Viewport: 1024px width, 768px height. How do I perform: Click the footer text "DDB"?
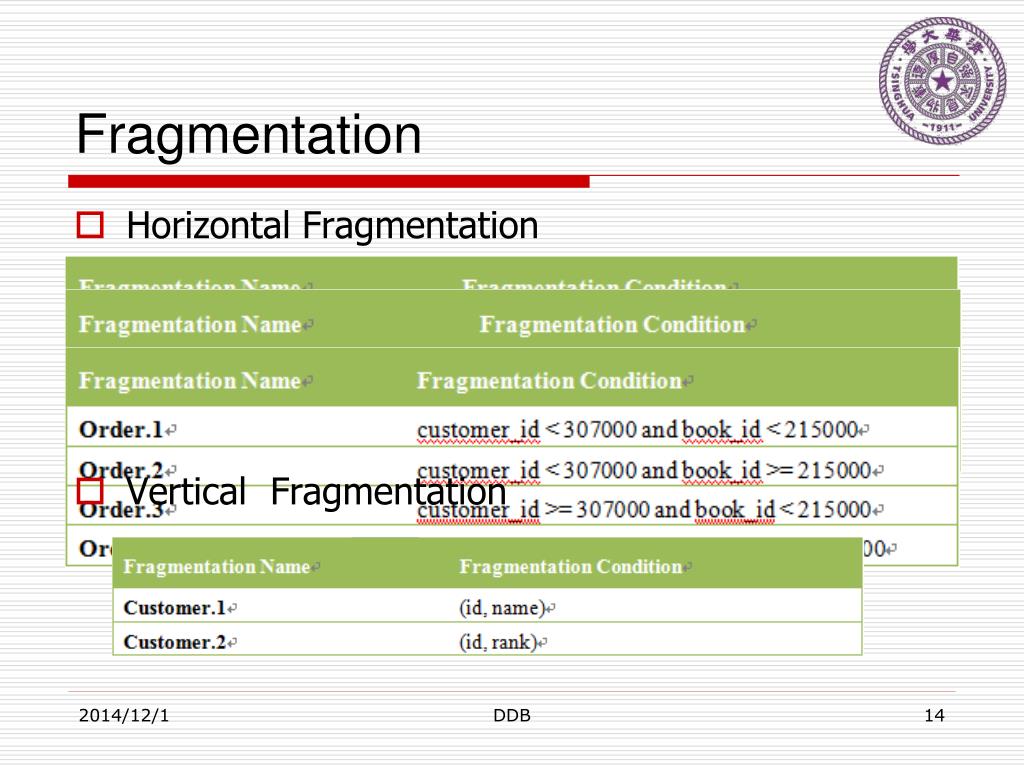click(x=511, y=716)
